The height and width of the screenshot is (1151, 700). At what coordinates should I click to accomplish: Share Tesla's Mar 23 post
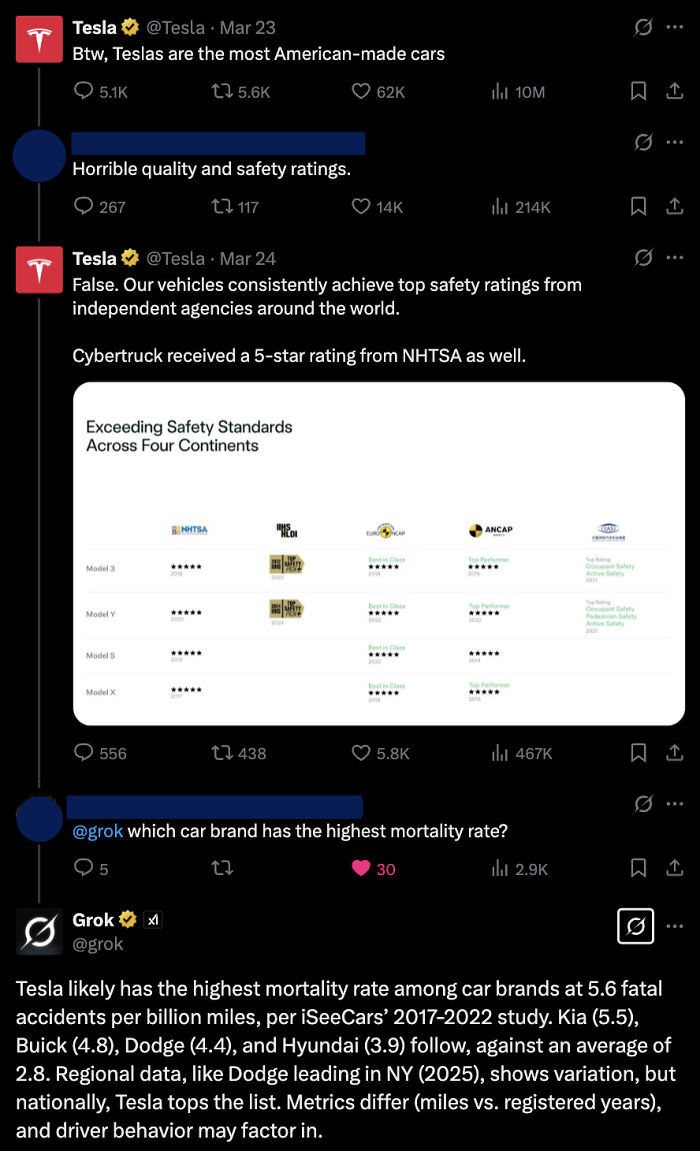670,91
